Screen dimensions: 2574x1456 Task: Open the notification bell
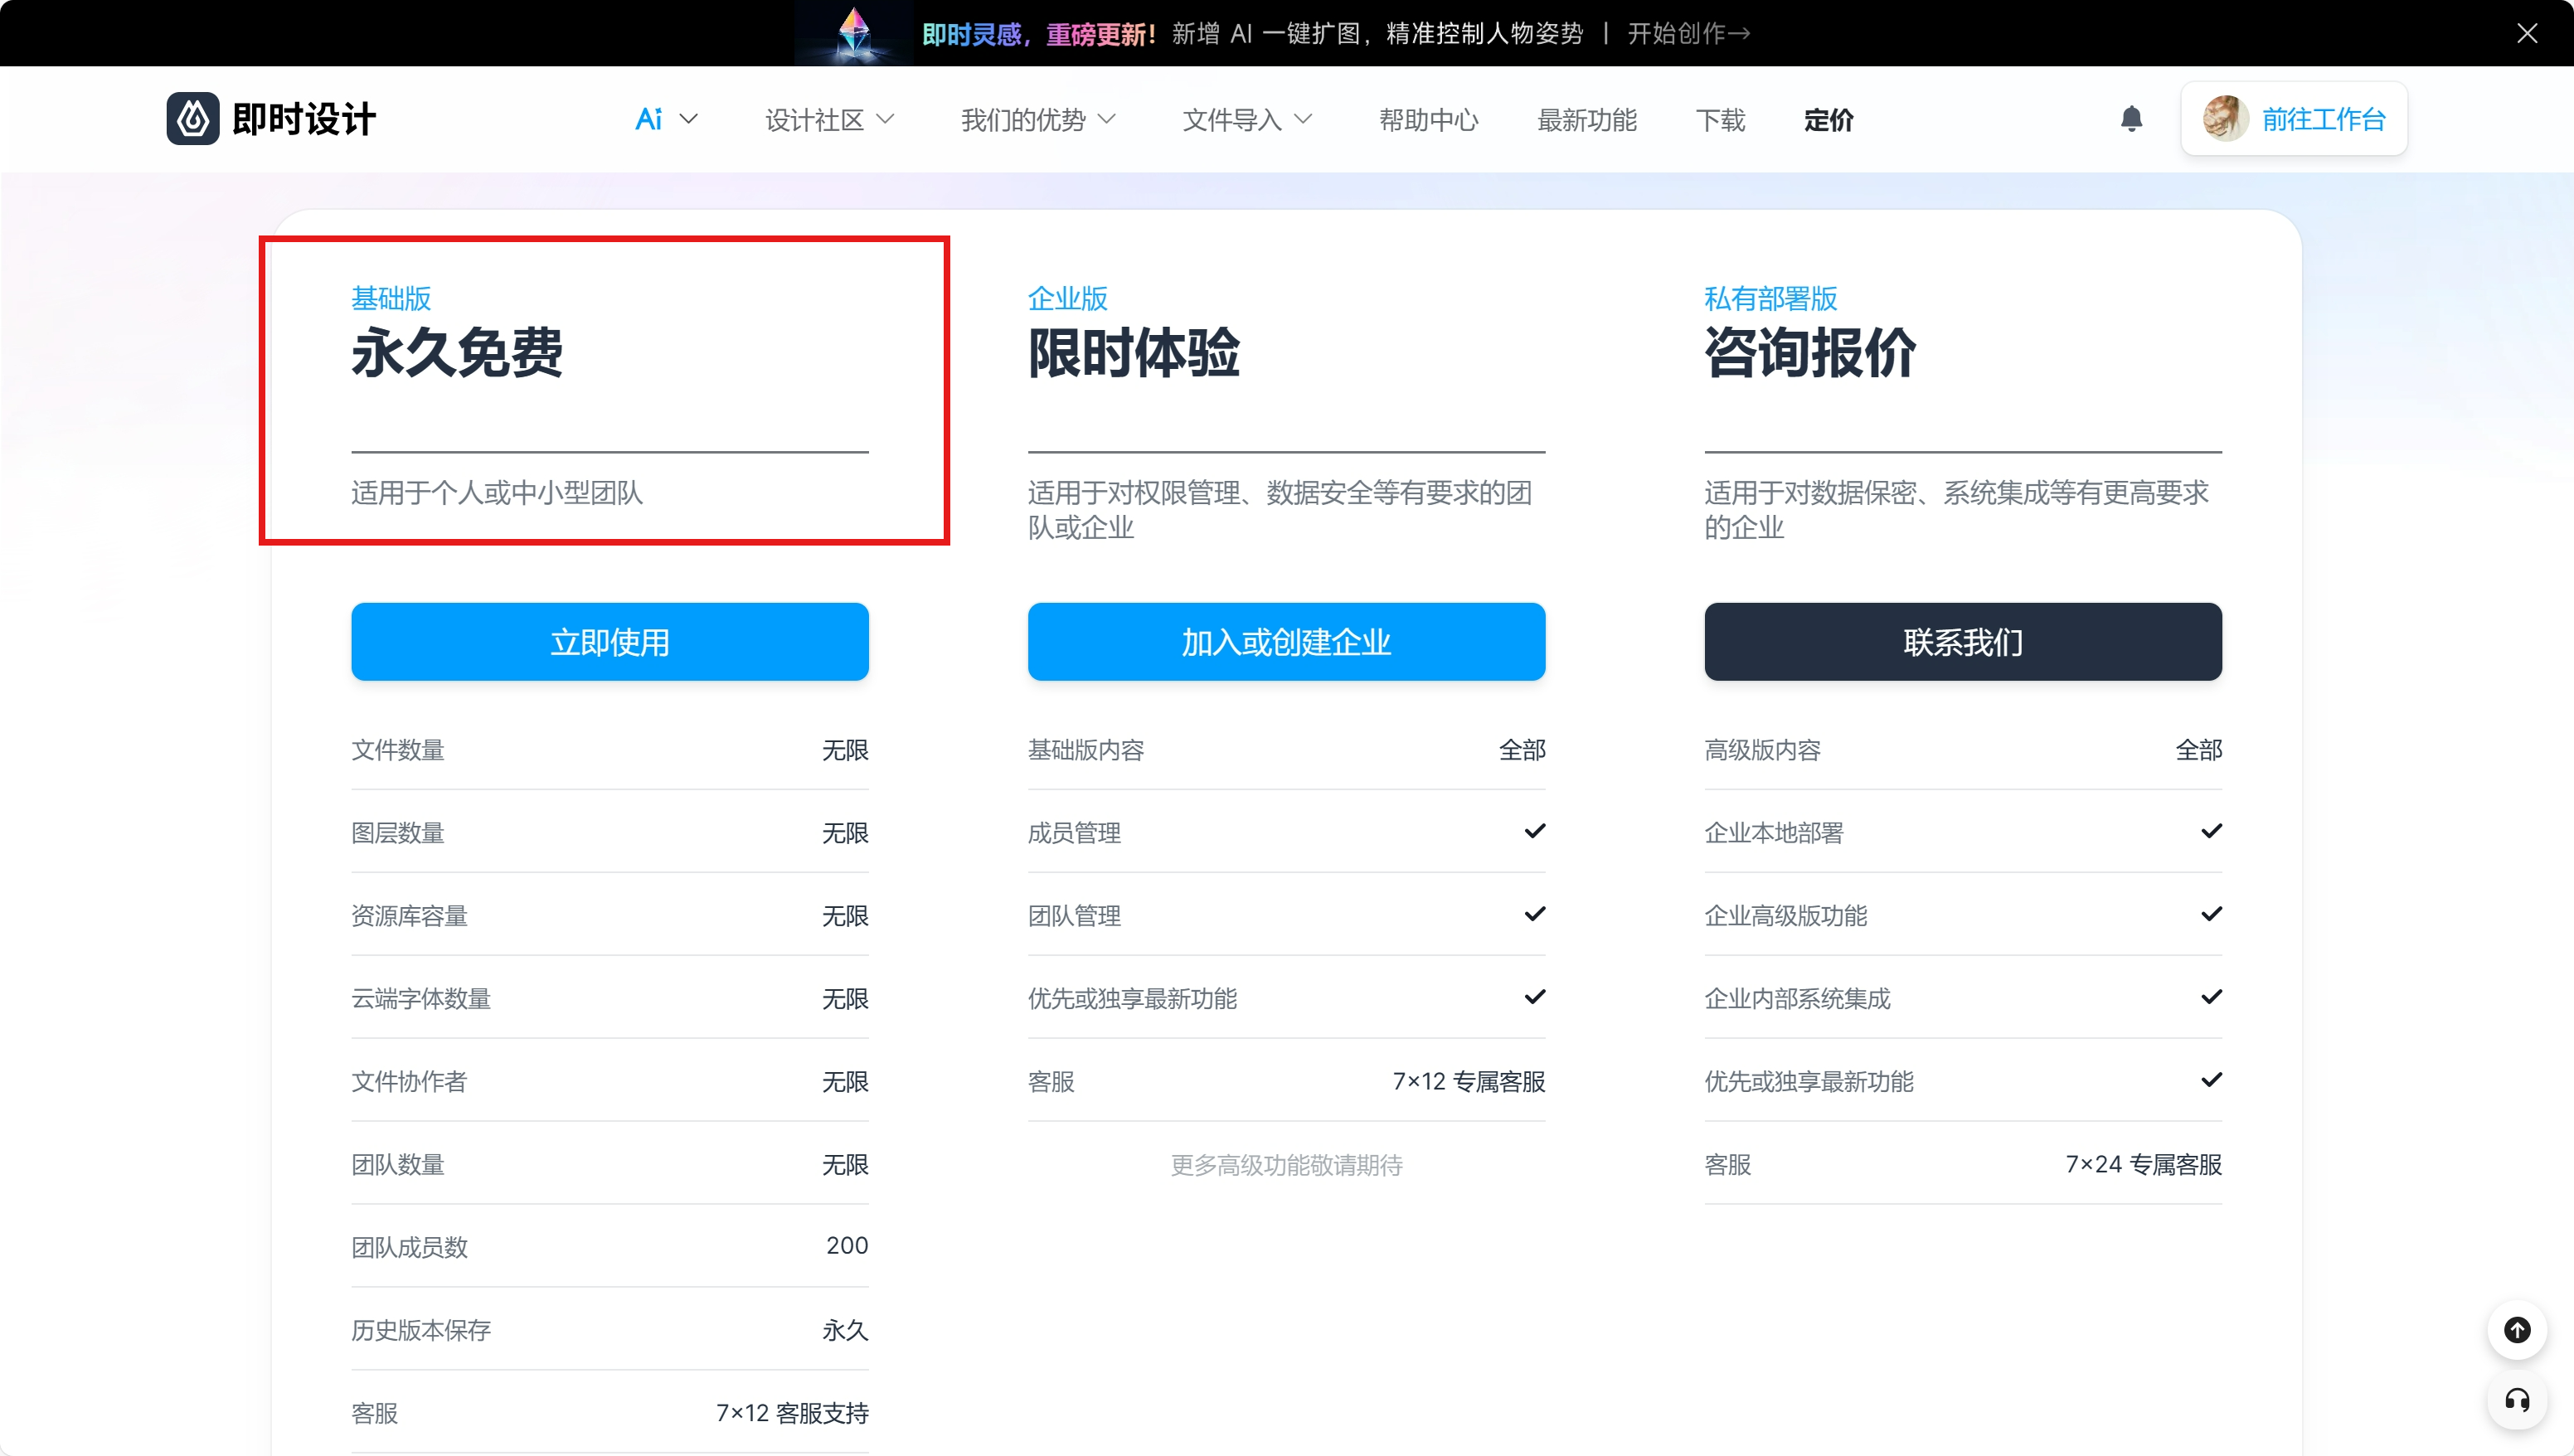2131,119
